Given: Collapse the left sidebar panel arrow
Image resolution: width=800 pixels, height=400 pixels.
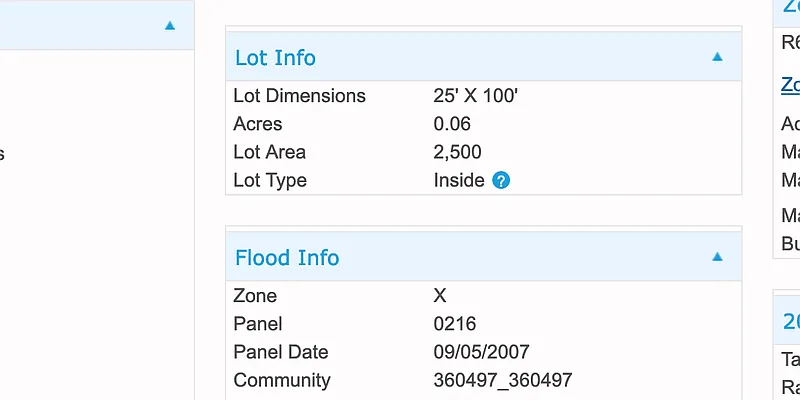Looking at the screenshot, I should click(170, 25).
